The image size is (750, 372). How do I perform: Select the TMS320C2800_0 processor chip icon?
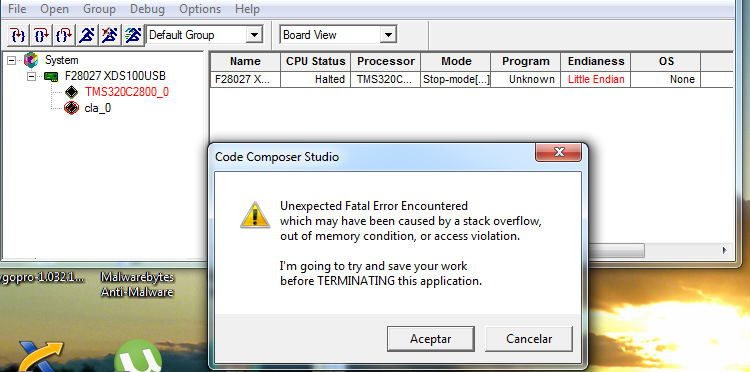[71, 92]
